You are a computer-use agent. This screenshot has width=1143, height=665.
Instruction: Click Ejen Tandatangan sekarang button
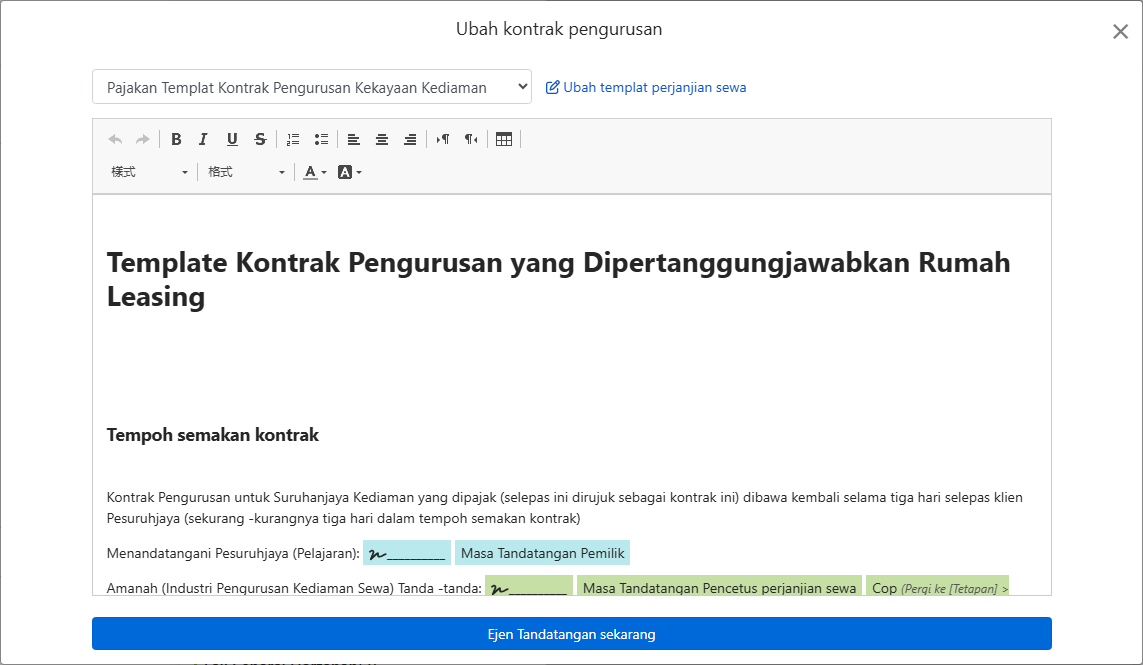(x=572, y=634)
